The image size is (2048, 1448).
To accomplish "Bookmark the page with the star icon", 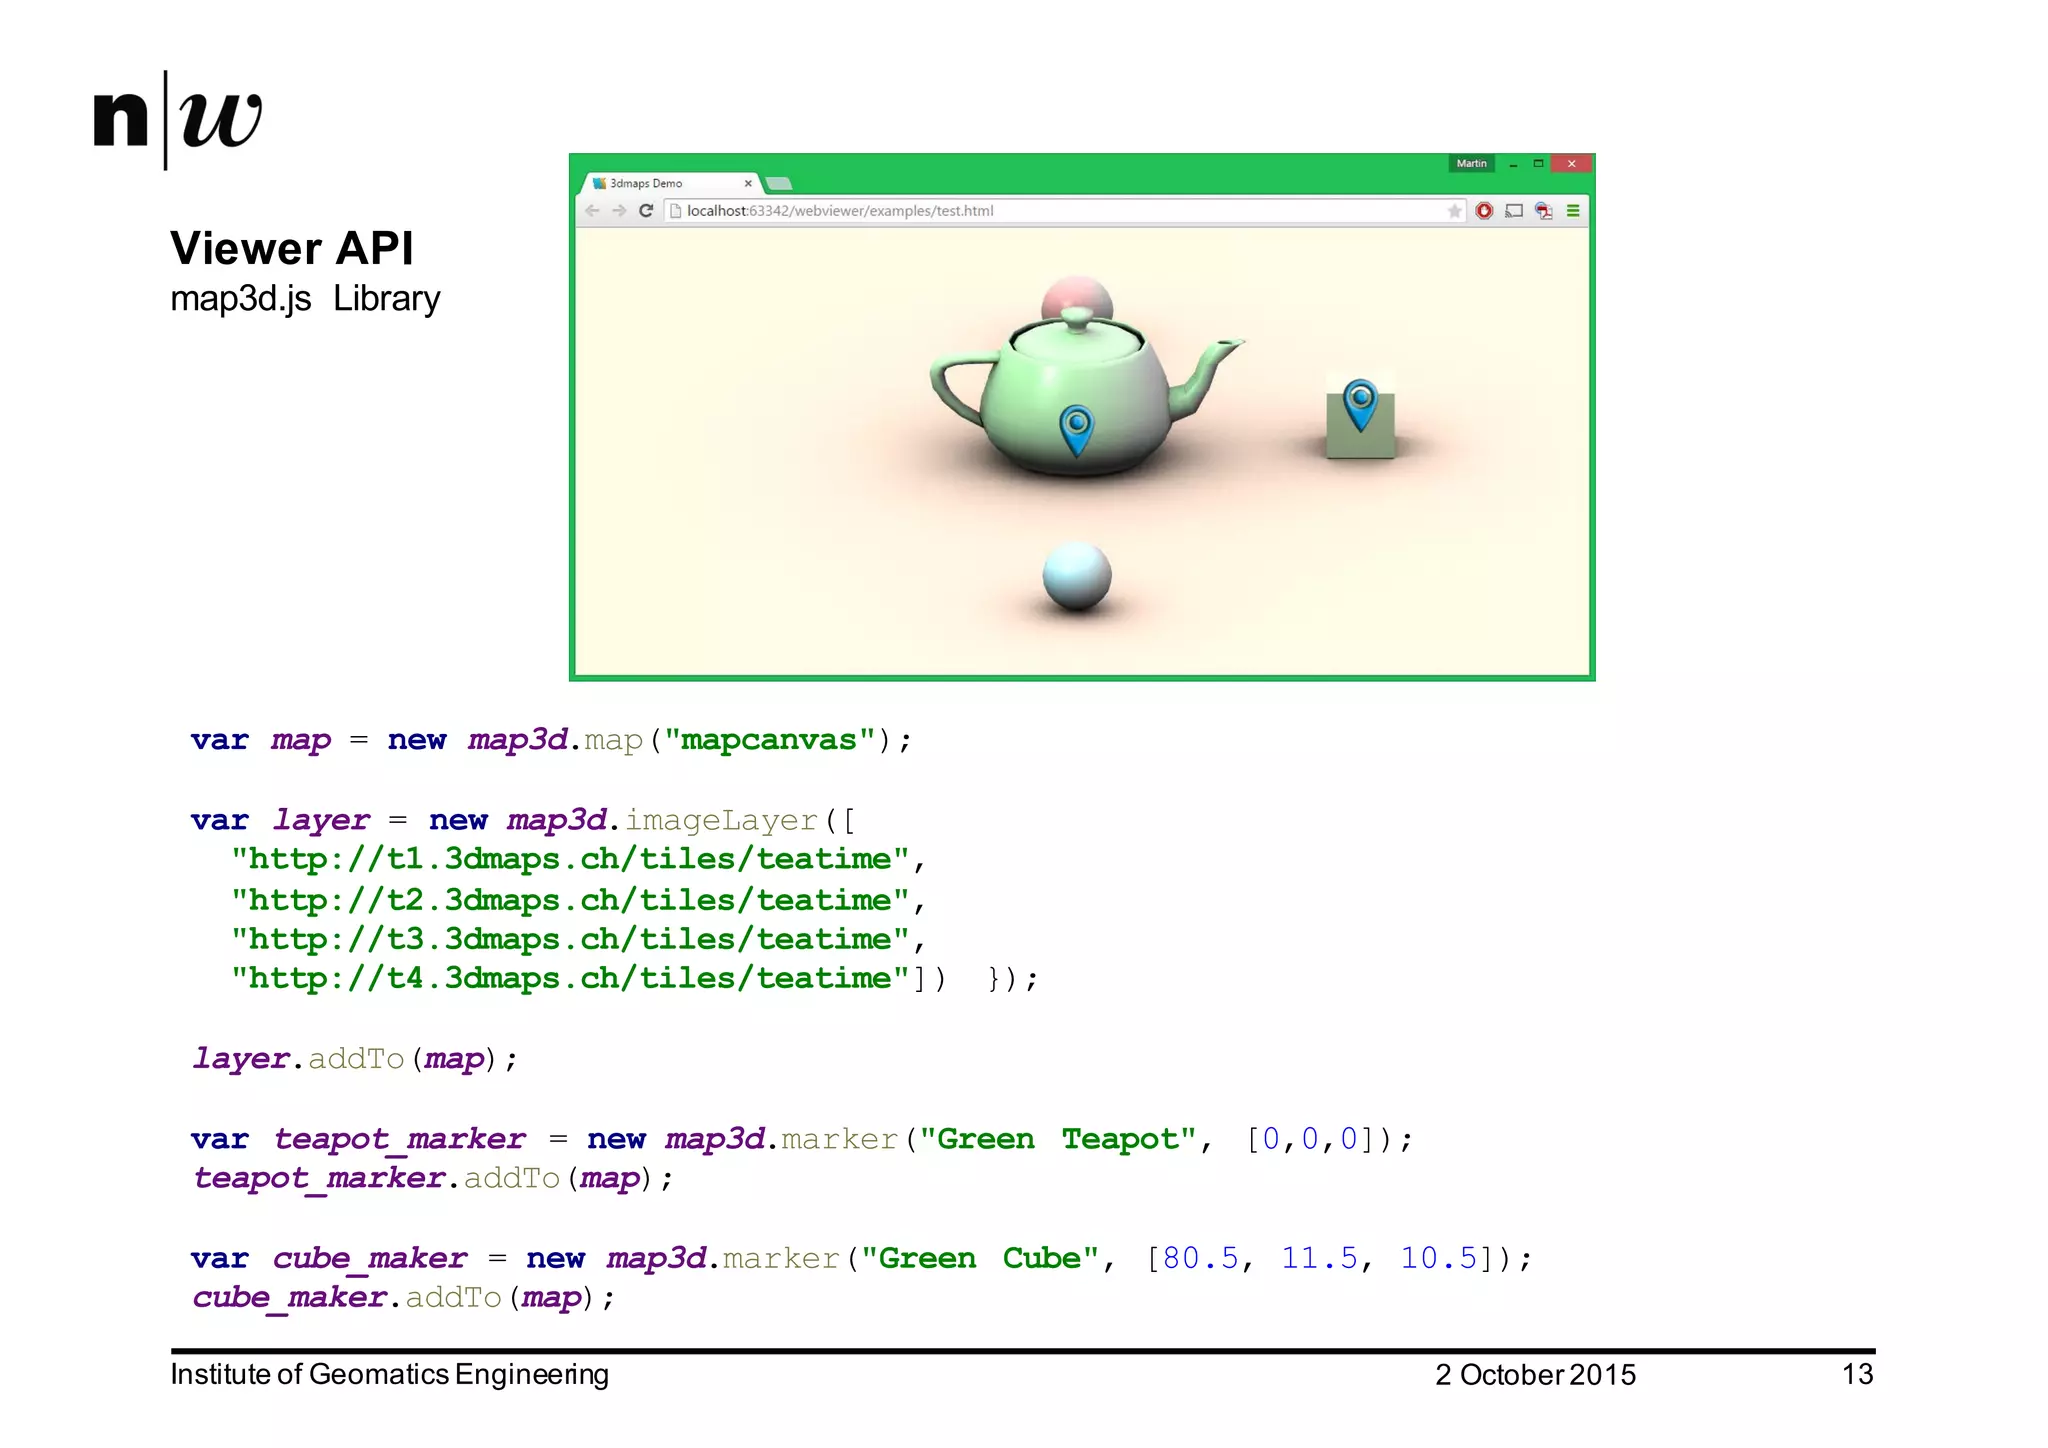I will click(x=1454, y=211).
